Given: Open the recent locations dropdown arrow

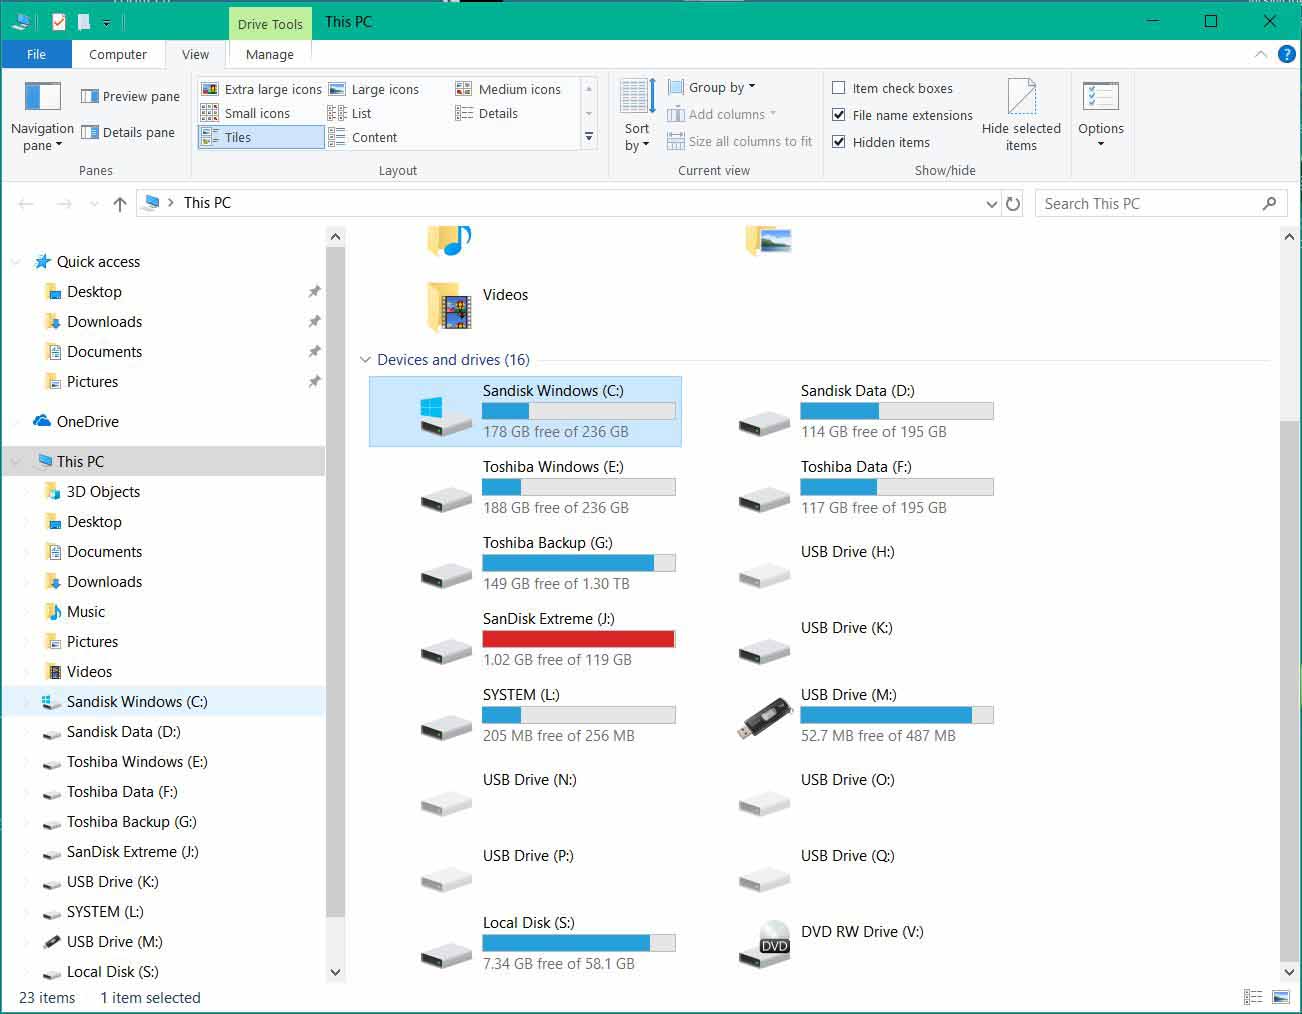Looking at the screenshot, I should point(95,203).
